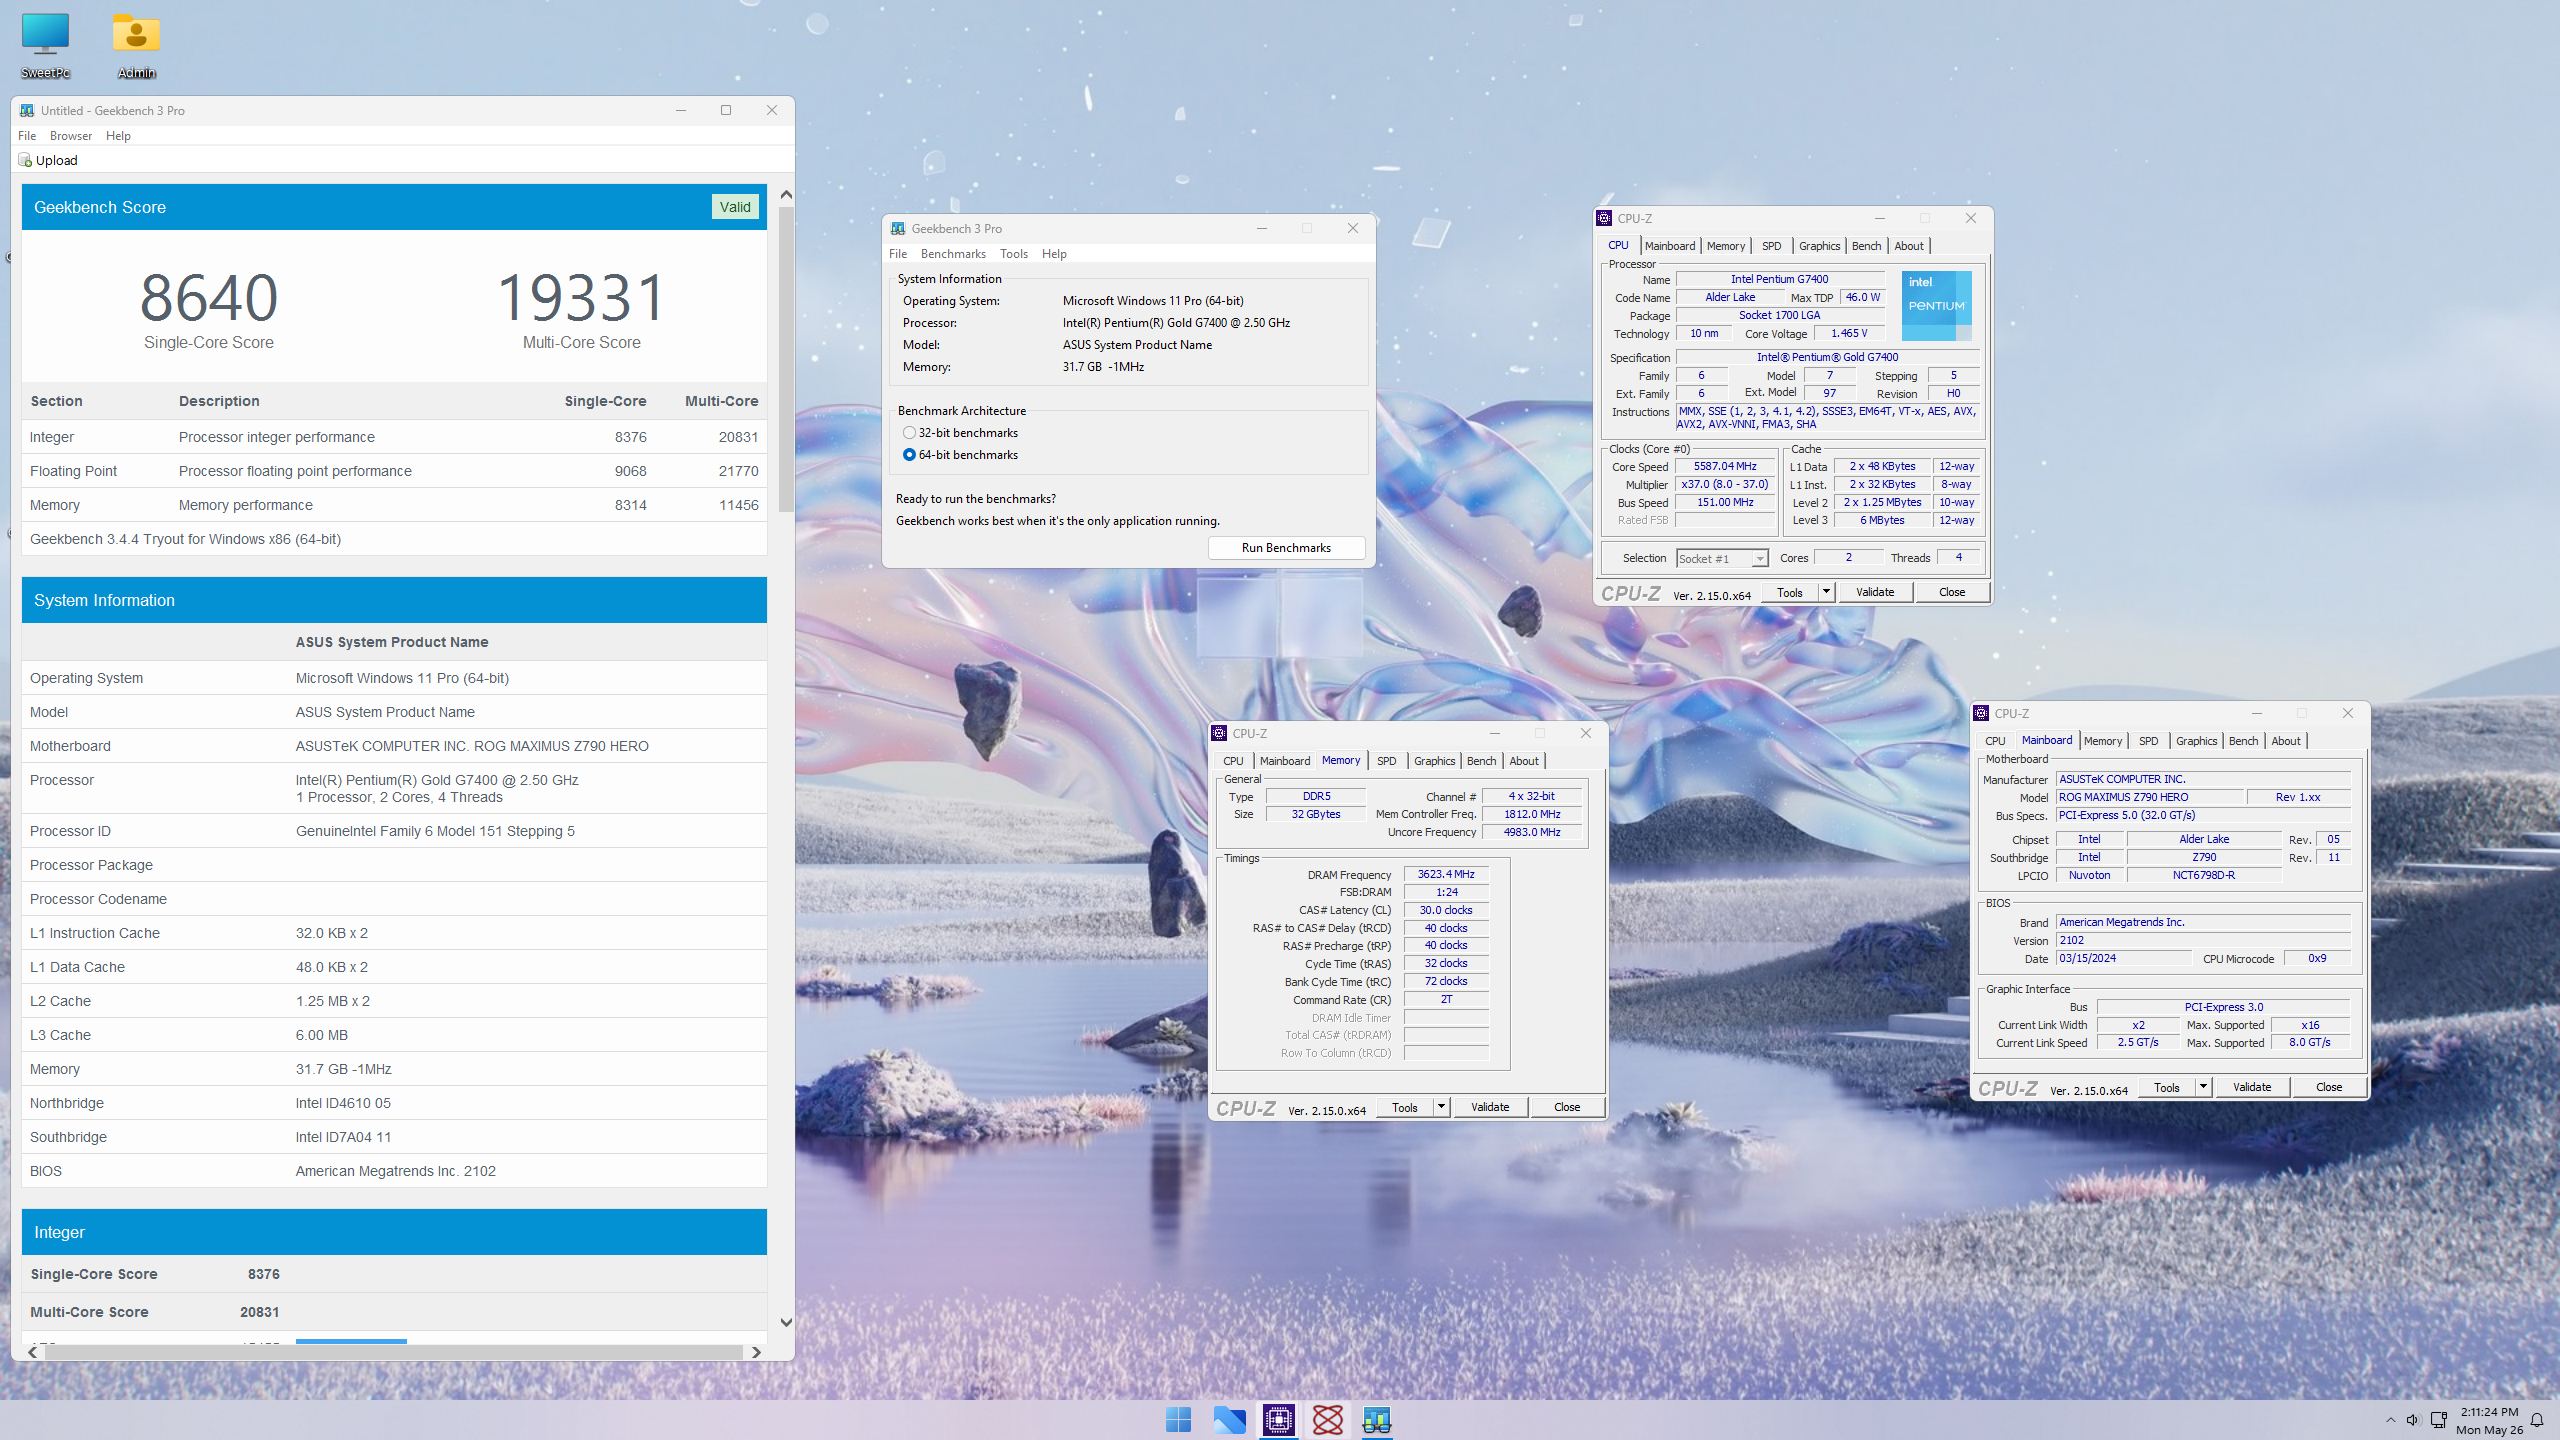Open the Admin folder desktop icon
This screenshot has height=1440, width=2560.
136,45
